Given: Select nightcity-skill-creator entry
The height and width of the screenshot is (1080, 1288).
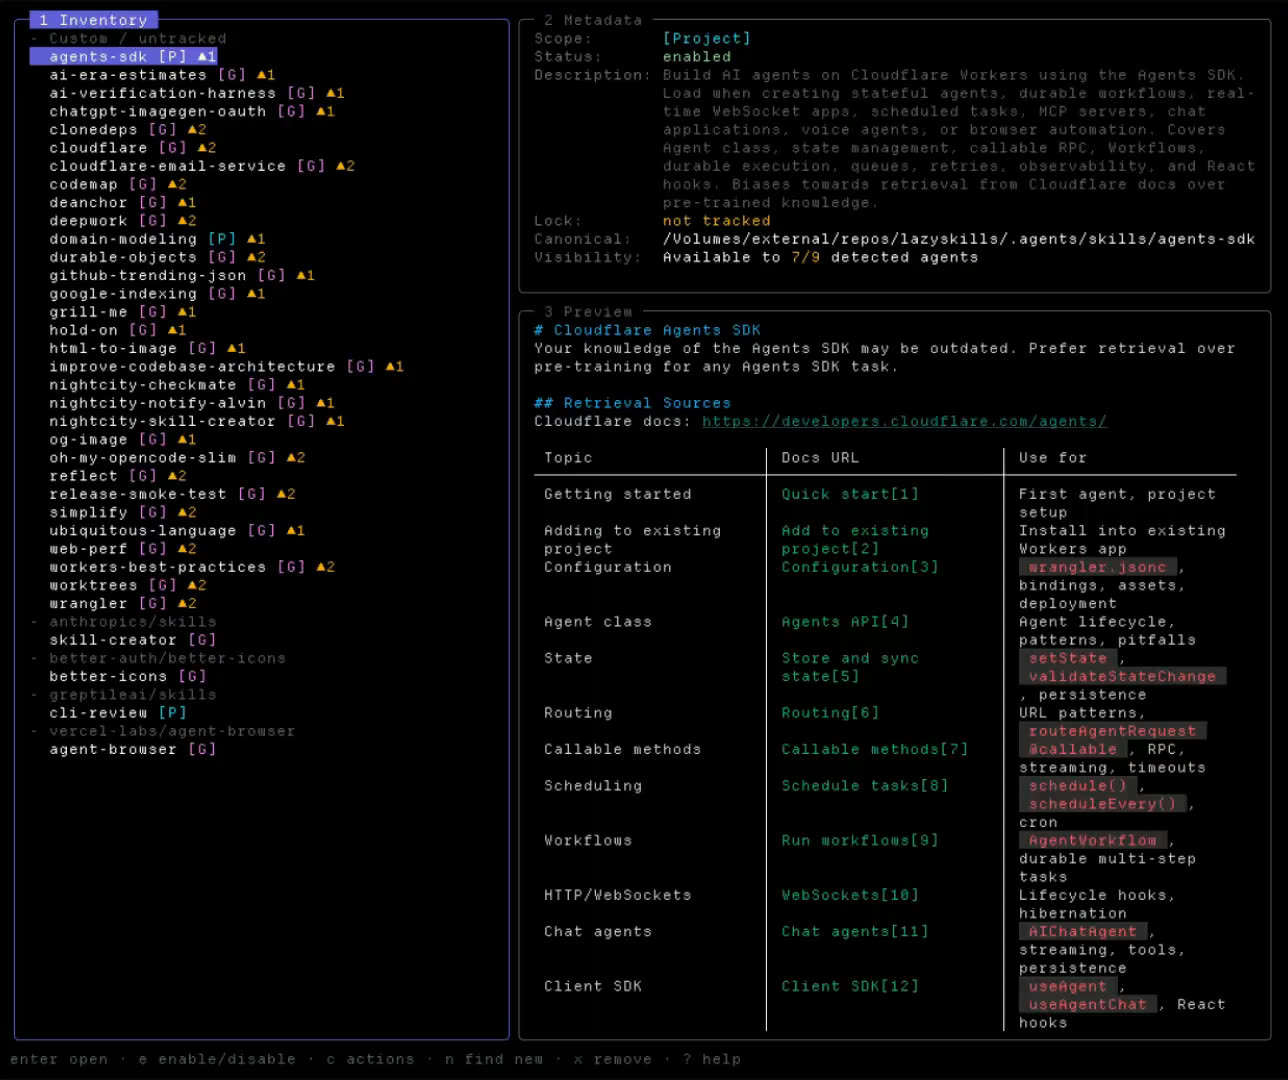Looking at the screenshot, I should (197, 421).
